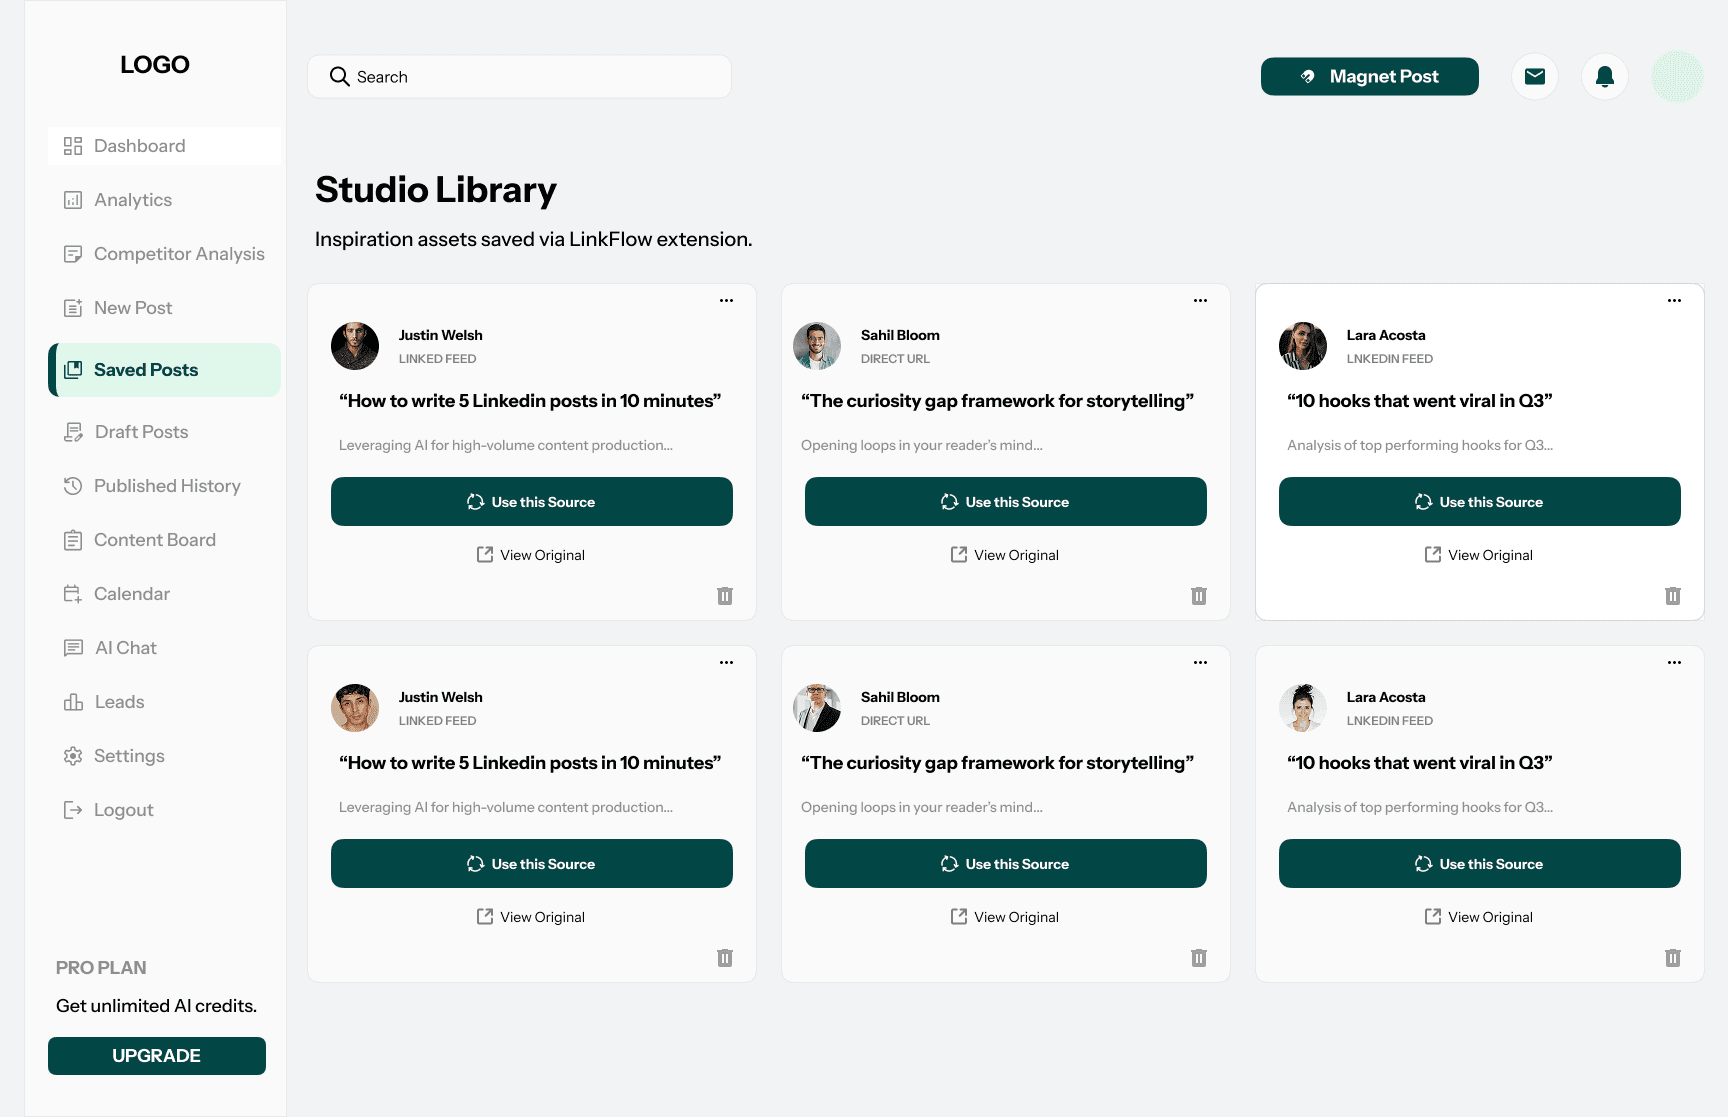Click trash icon on top Lara Acosta card
The height and width of the screenshot is (1117, 1728).
point(1673,596)
